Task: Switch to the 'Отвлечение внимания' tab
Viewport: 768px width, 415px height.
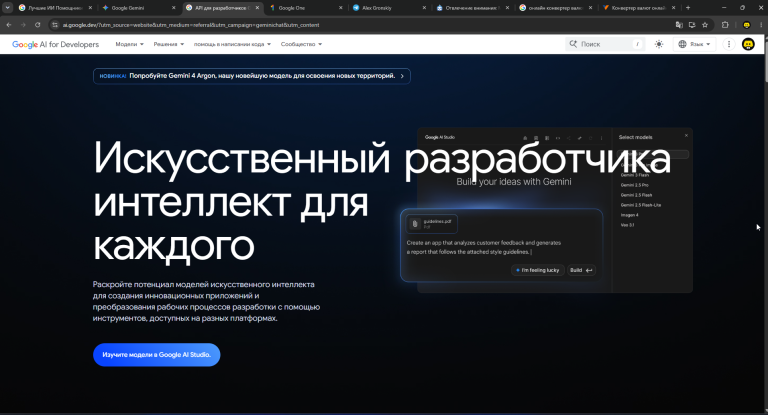Action: (x=472, y=8)
